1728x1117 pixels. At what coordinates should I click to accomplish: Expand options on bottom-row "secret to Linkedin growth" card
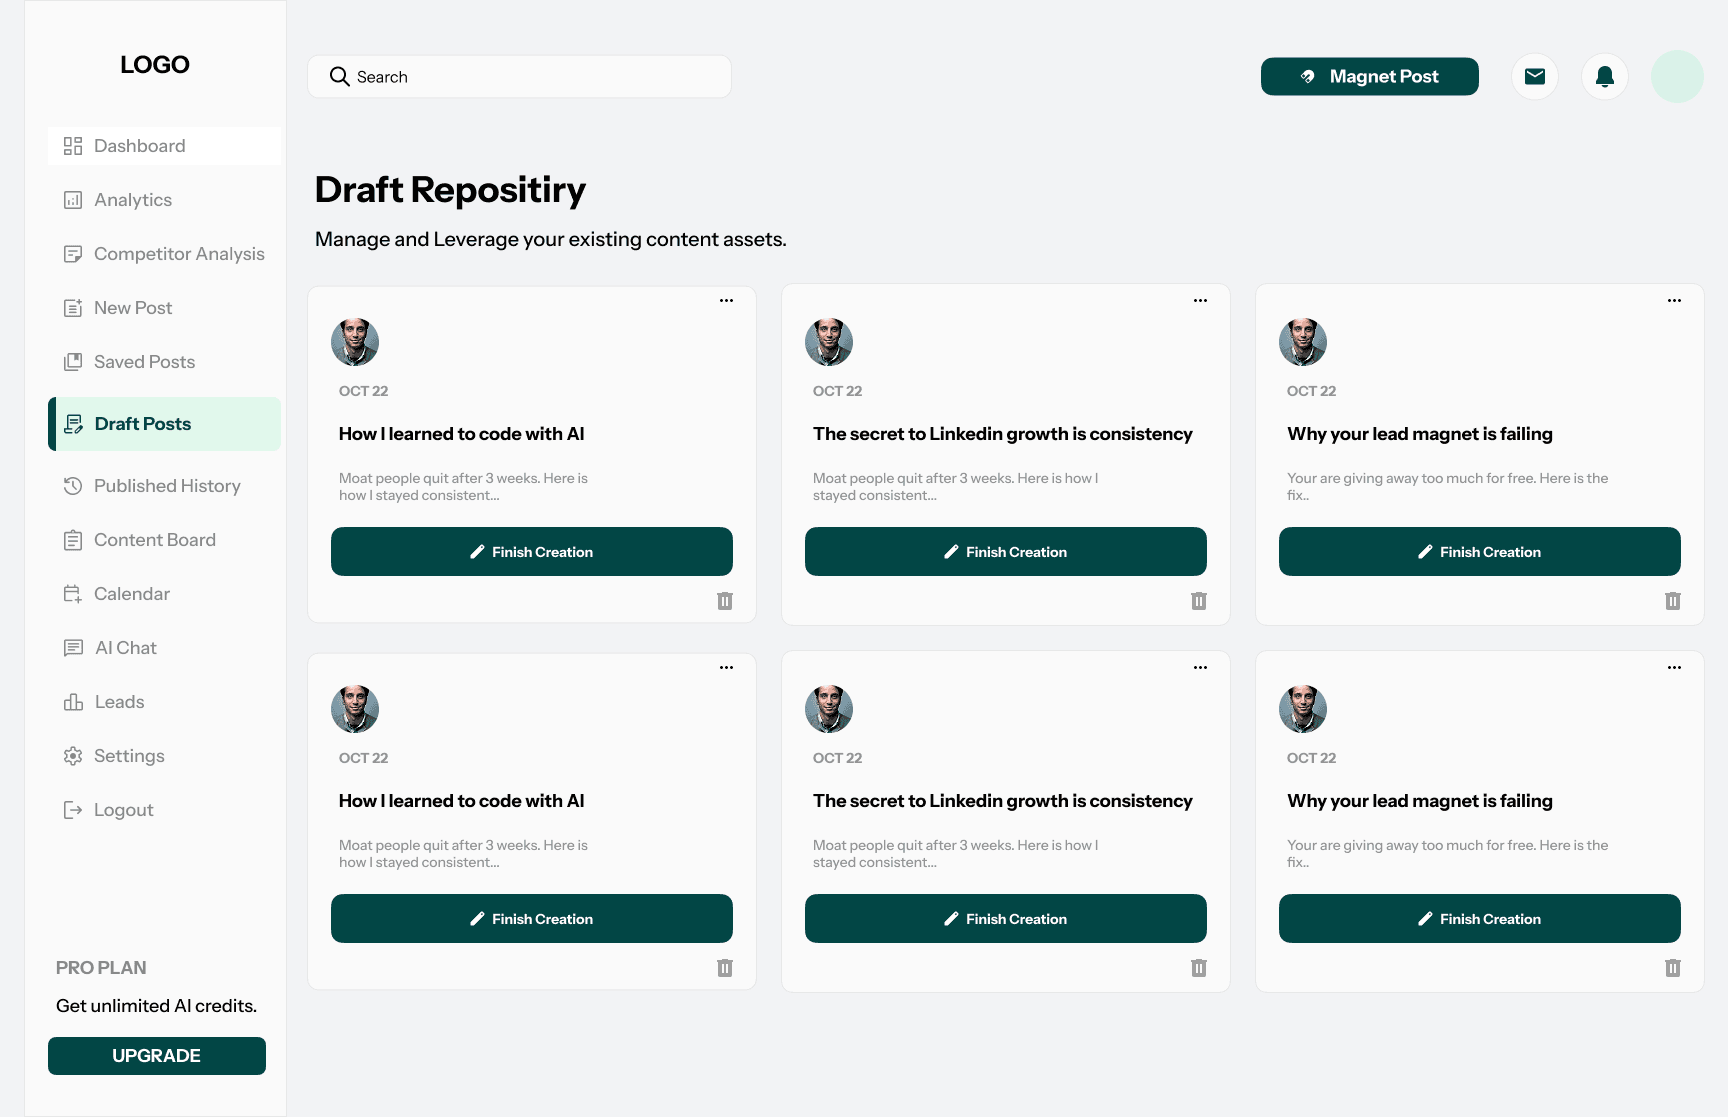pos(1201,667)
